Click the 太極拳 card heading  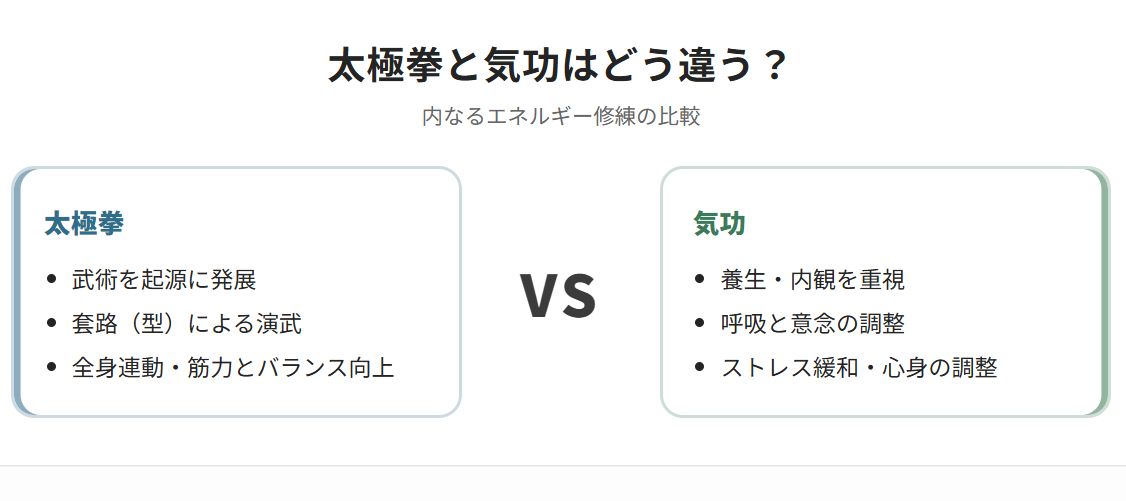point(84,224)
